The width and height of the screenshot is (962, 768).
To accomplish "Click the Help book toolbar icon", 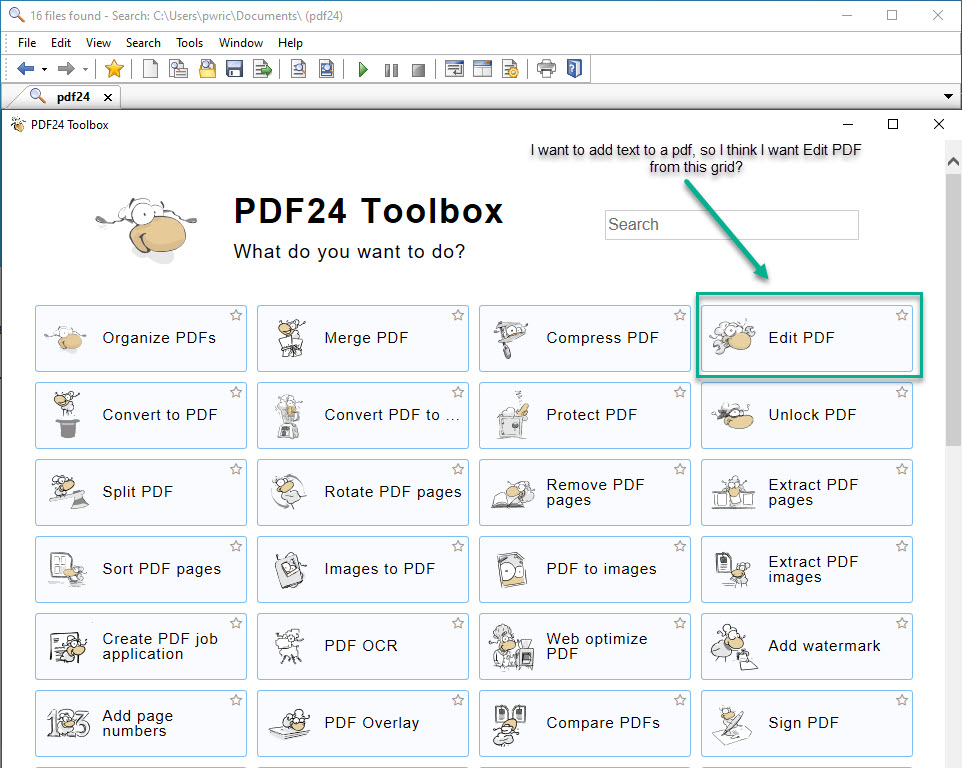I will (x=574, y=69).
